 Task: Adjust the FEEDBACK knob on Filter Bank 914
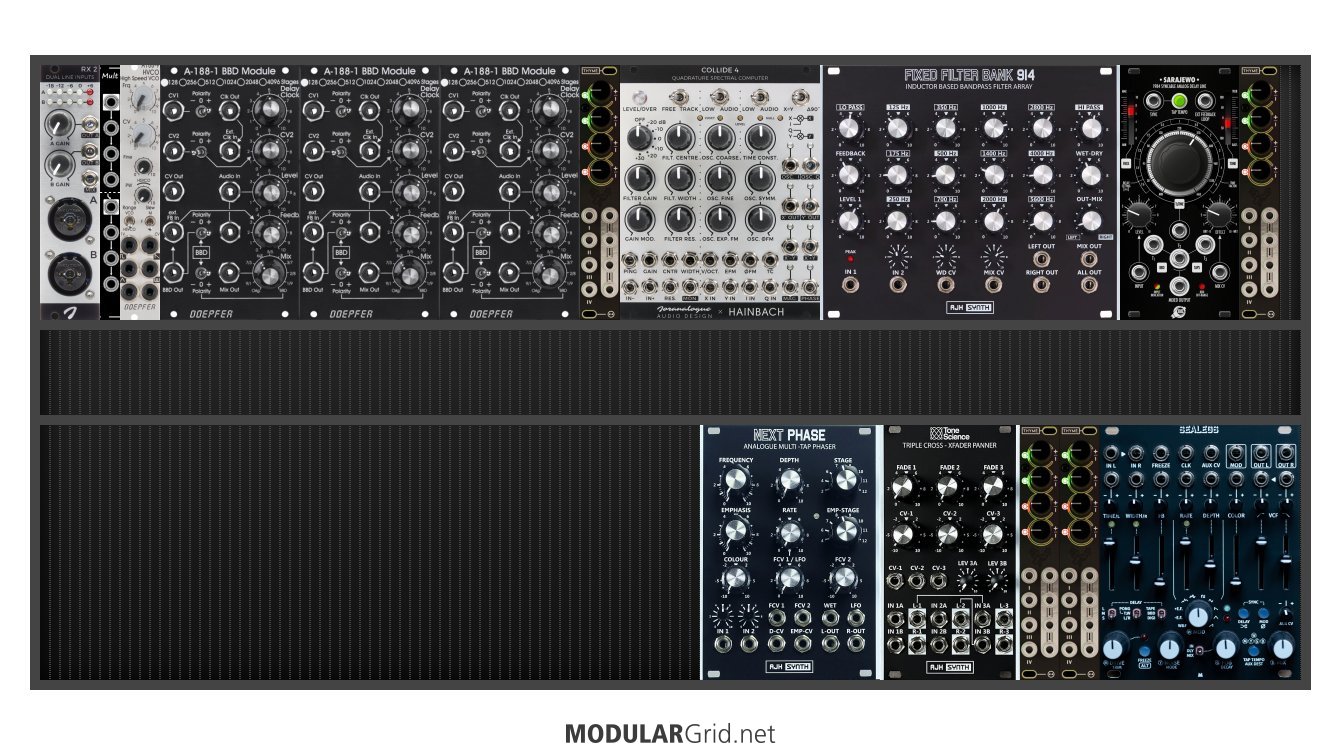[849, 174]
